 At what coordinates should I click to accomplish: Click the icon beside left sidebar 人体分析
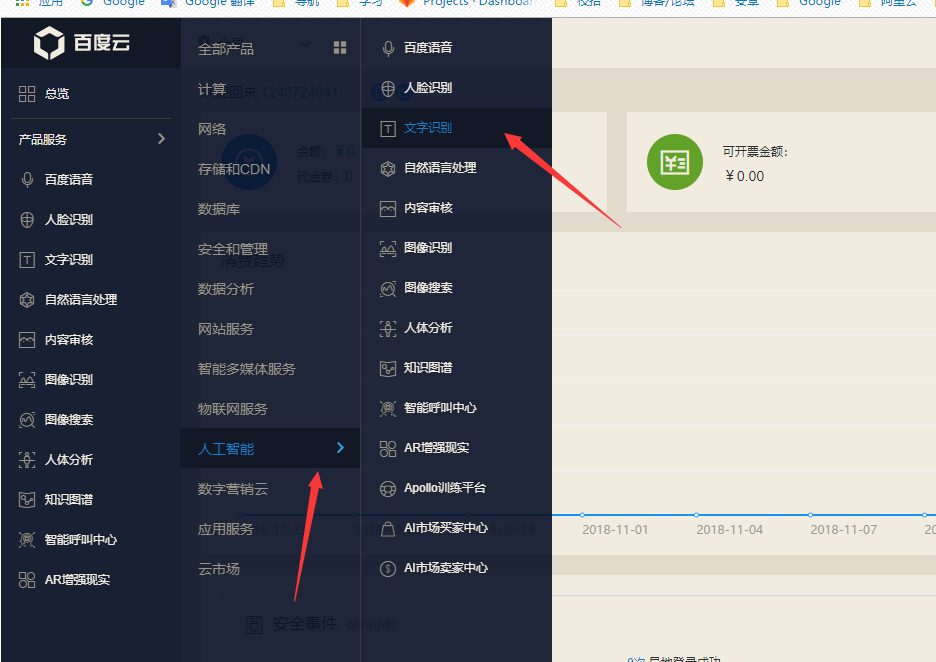27,460
